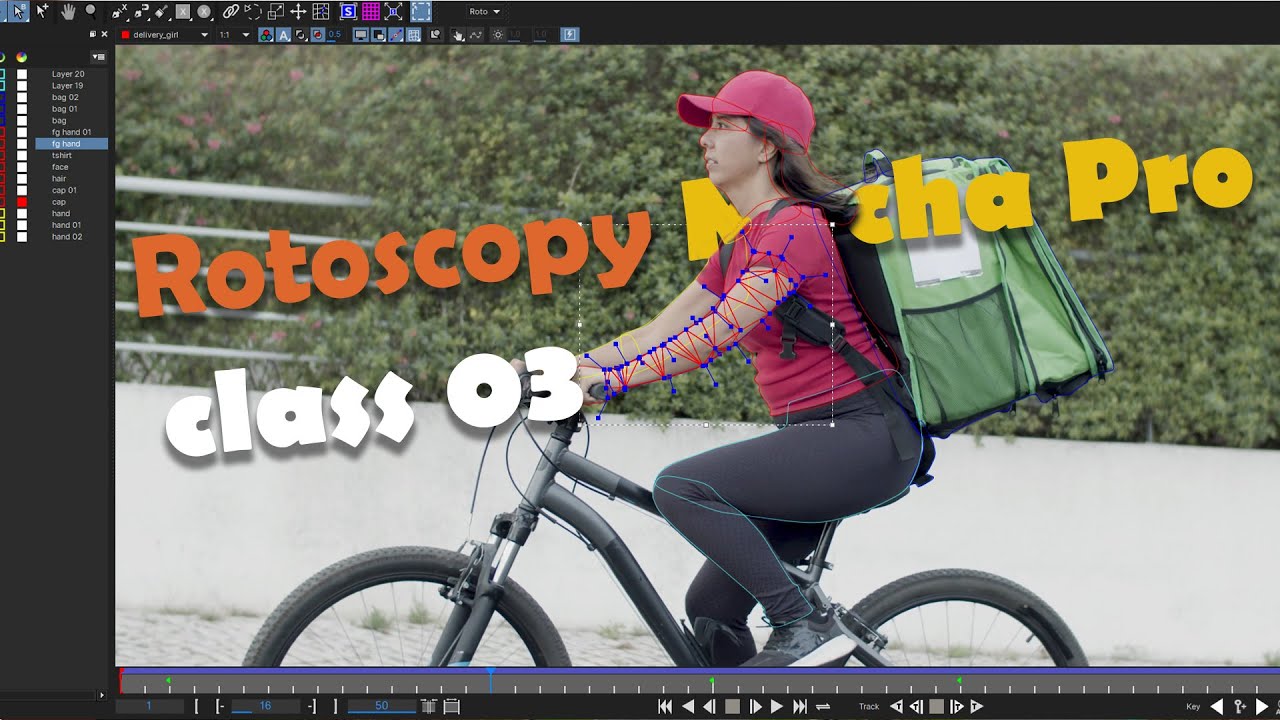The image size is (1280, 720).
Task: Click the white matte swatch for Layer 20
Action: 22,74
